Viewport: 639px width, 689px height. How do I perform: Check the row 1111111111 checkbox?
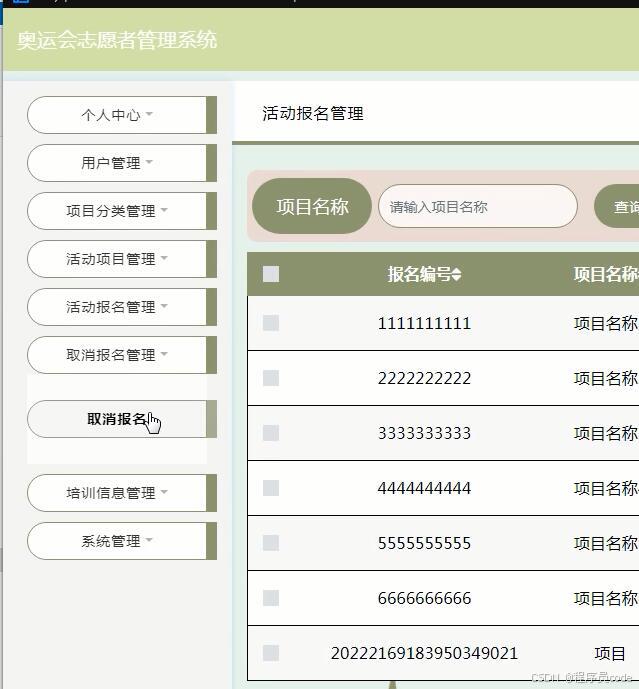point(271,323)
